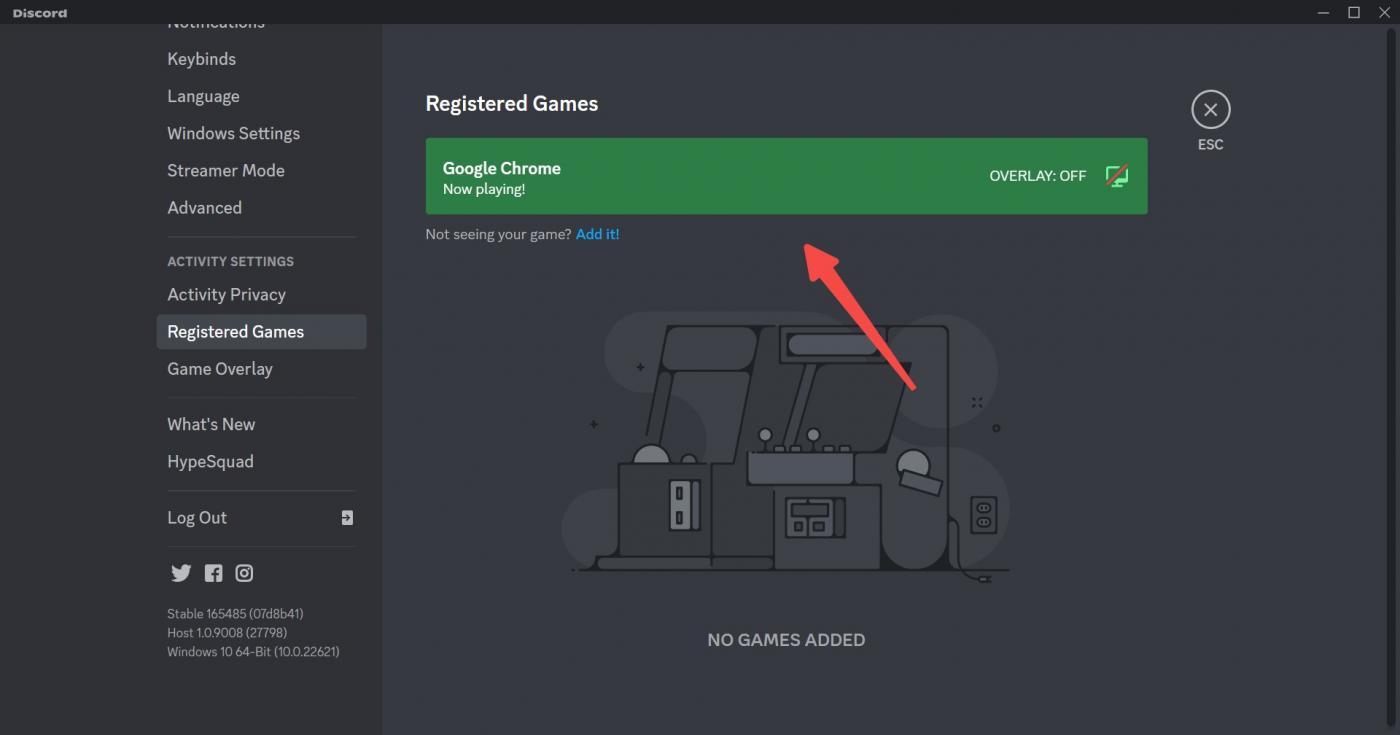Screen dimensions: 1400x735
Task: Switch to Windows Settings
Action: (x=233, y=133)
